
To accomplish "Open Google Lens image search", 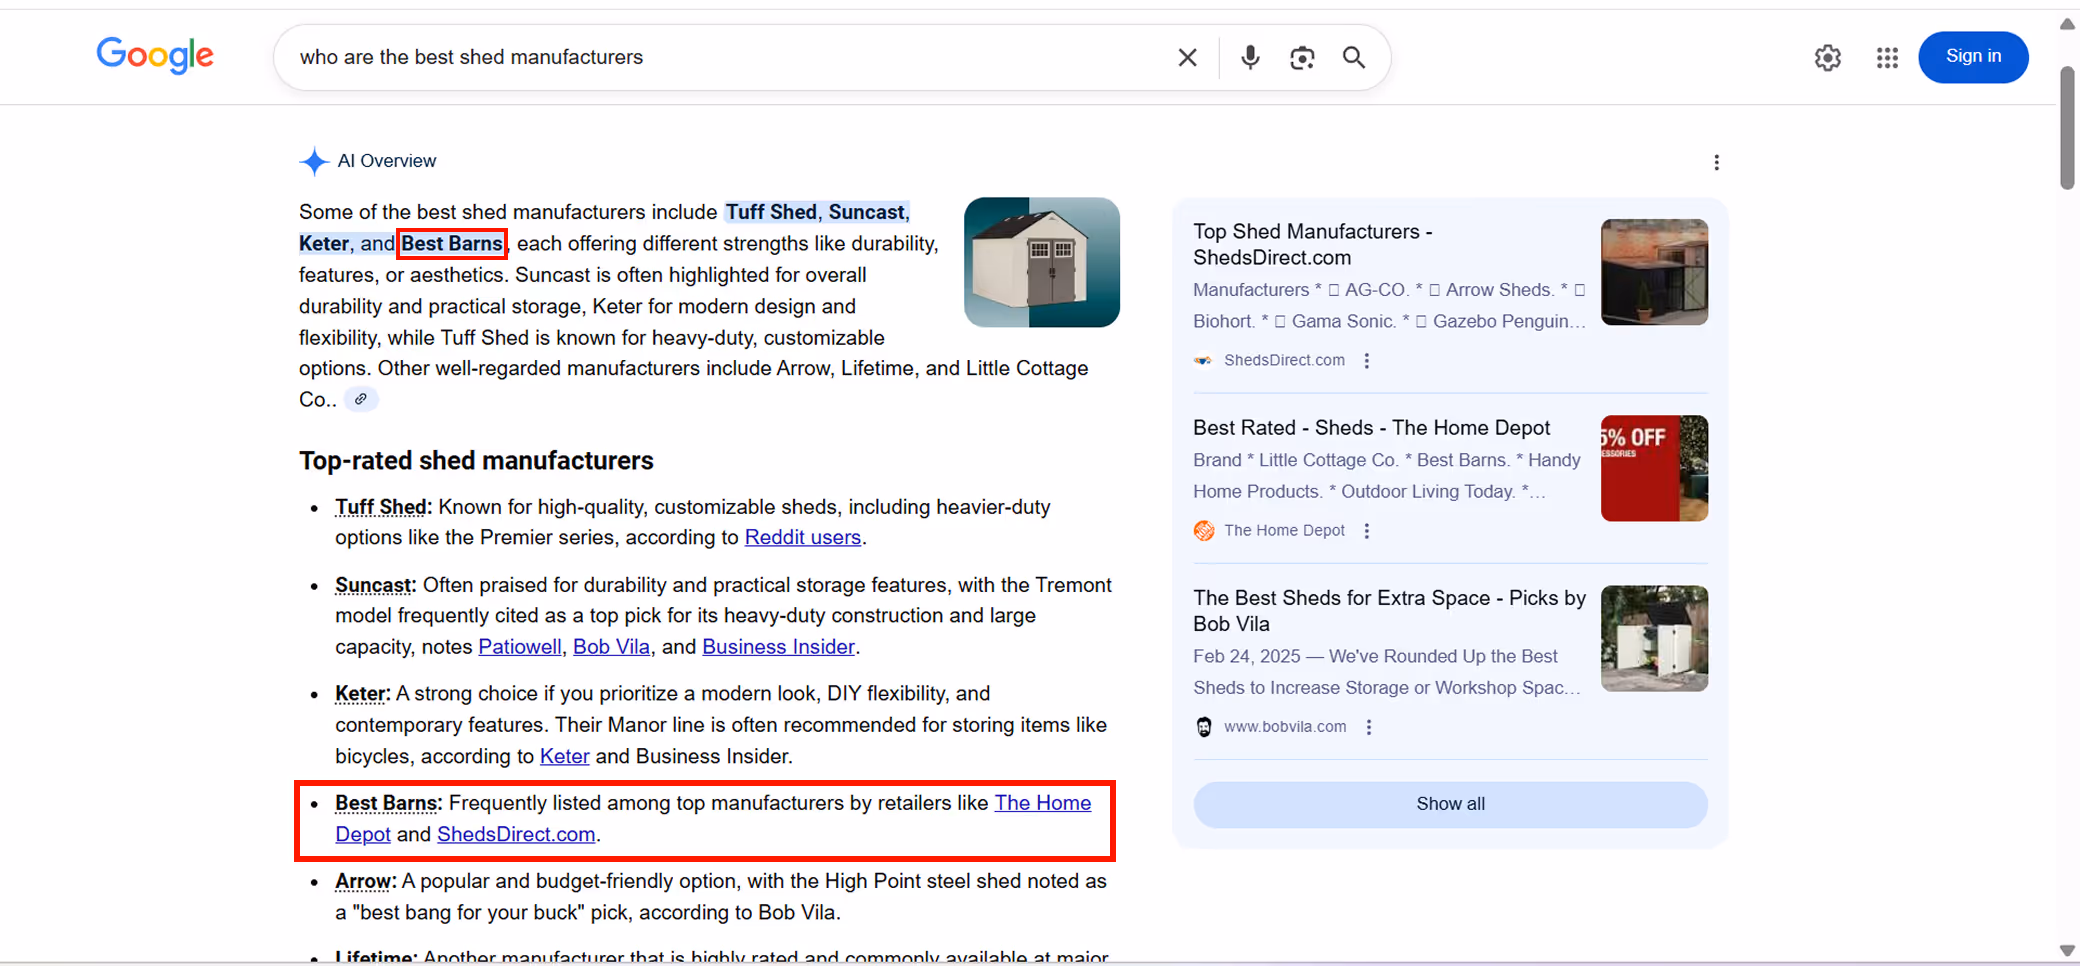I will click(x=1302, y=57).
